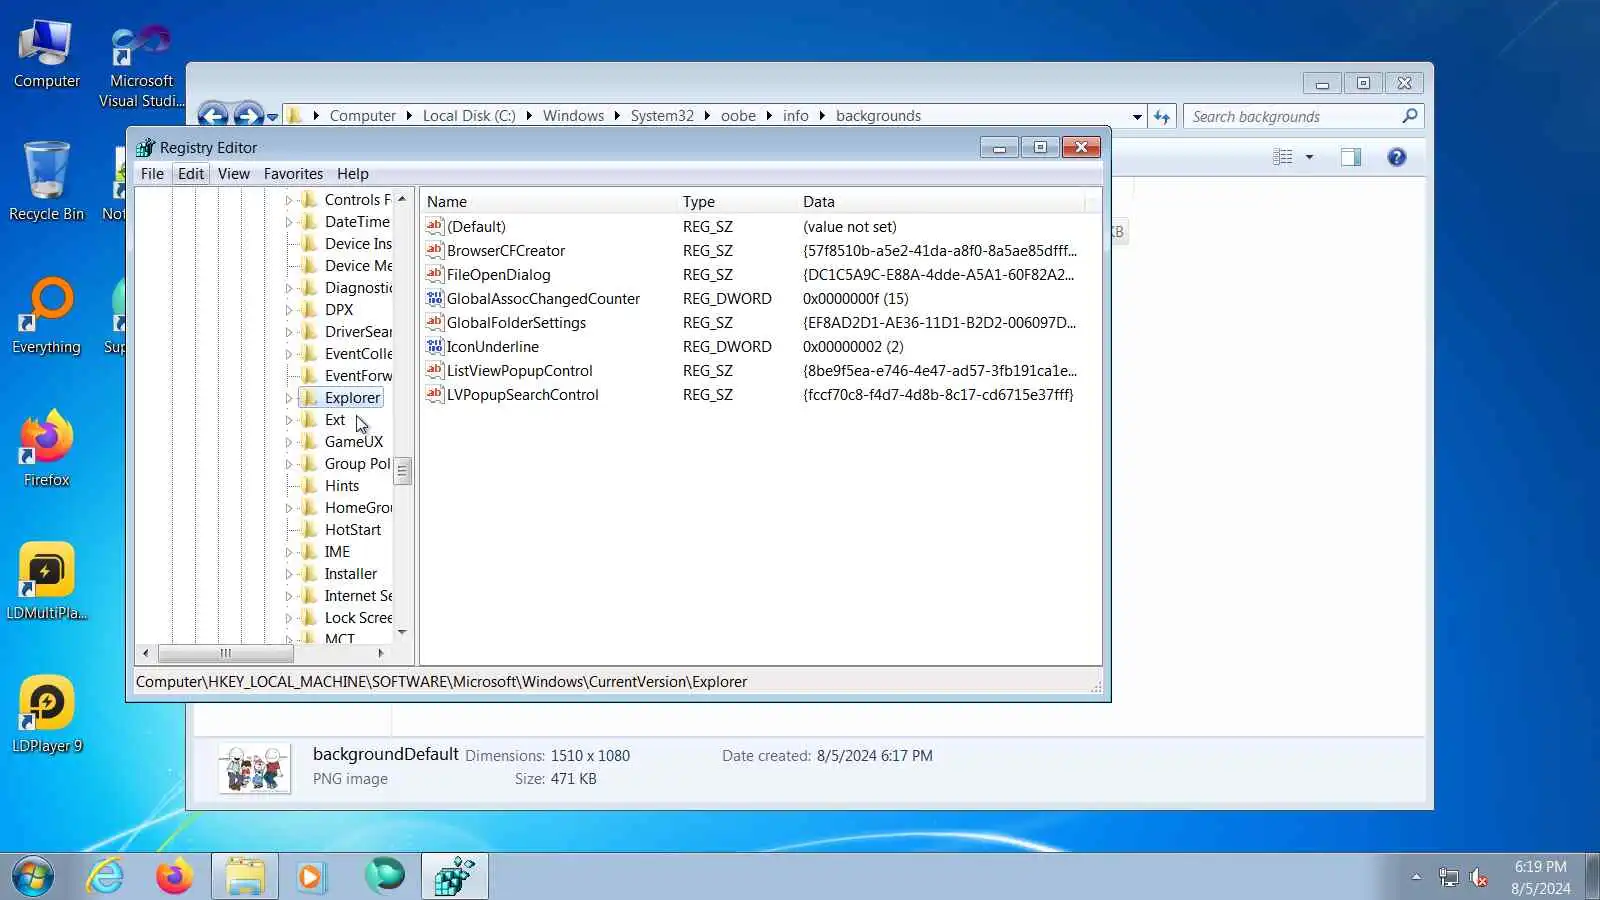Open the Explorer address bar history dropdown
The height and width of the screenshot is (900, 1600).
click(1137, 116)
